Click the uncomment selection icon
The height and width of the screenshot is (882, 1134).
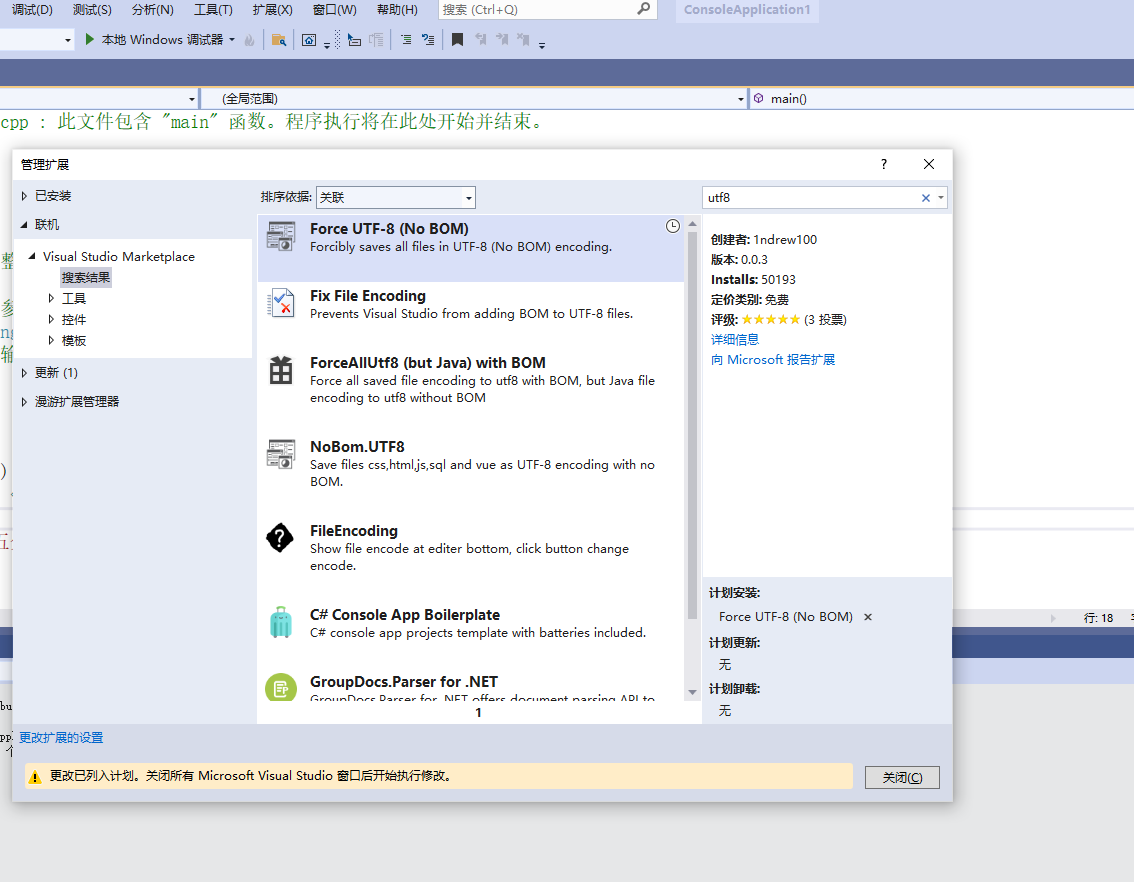[428, 40]
